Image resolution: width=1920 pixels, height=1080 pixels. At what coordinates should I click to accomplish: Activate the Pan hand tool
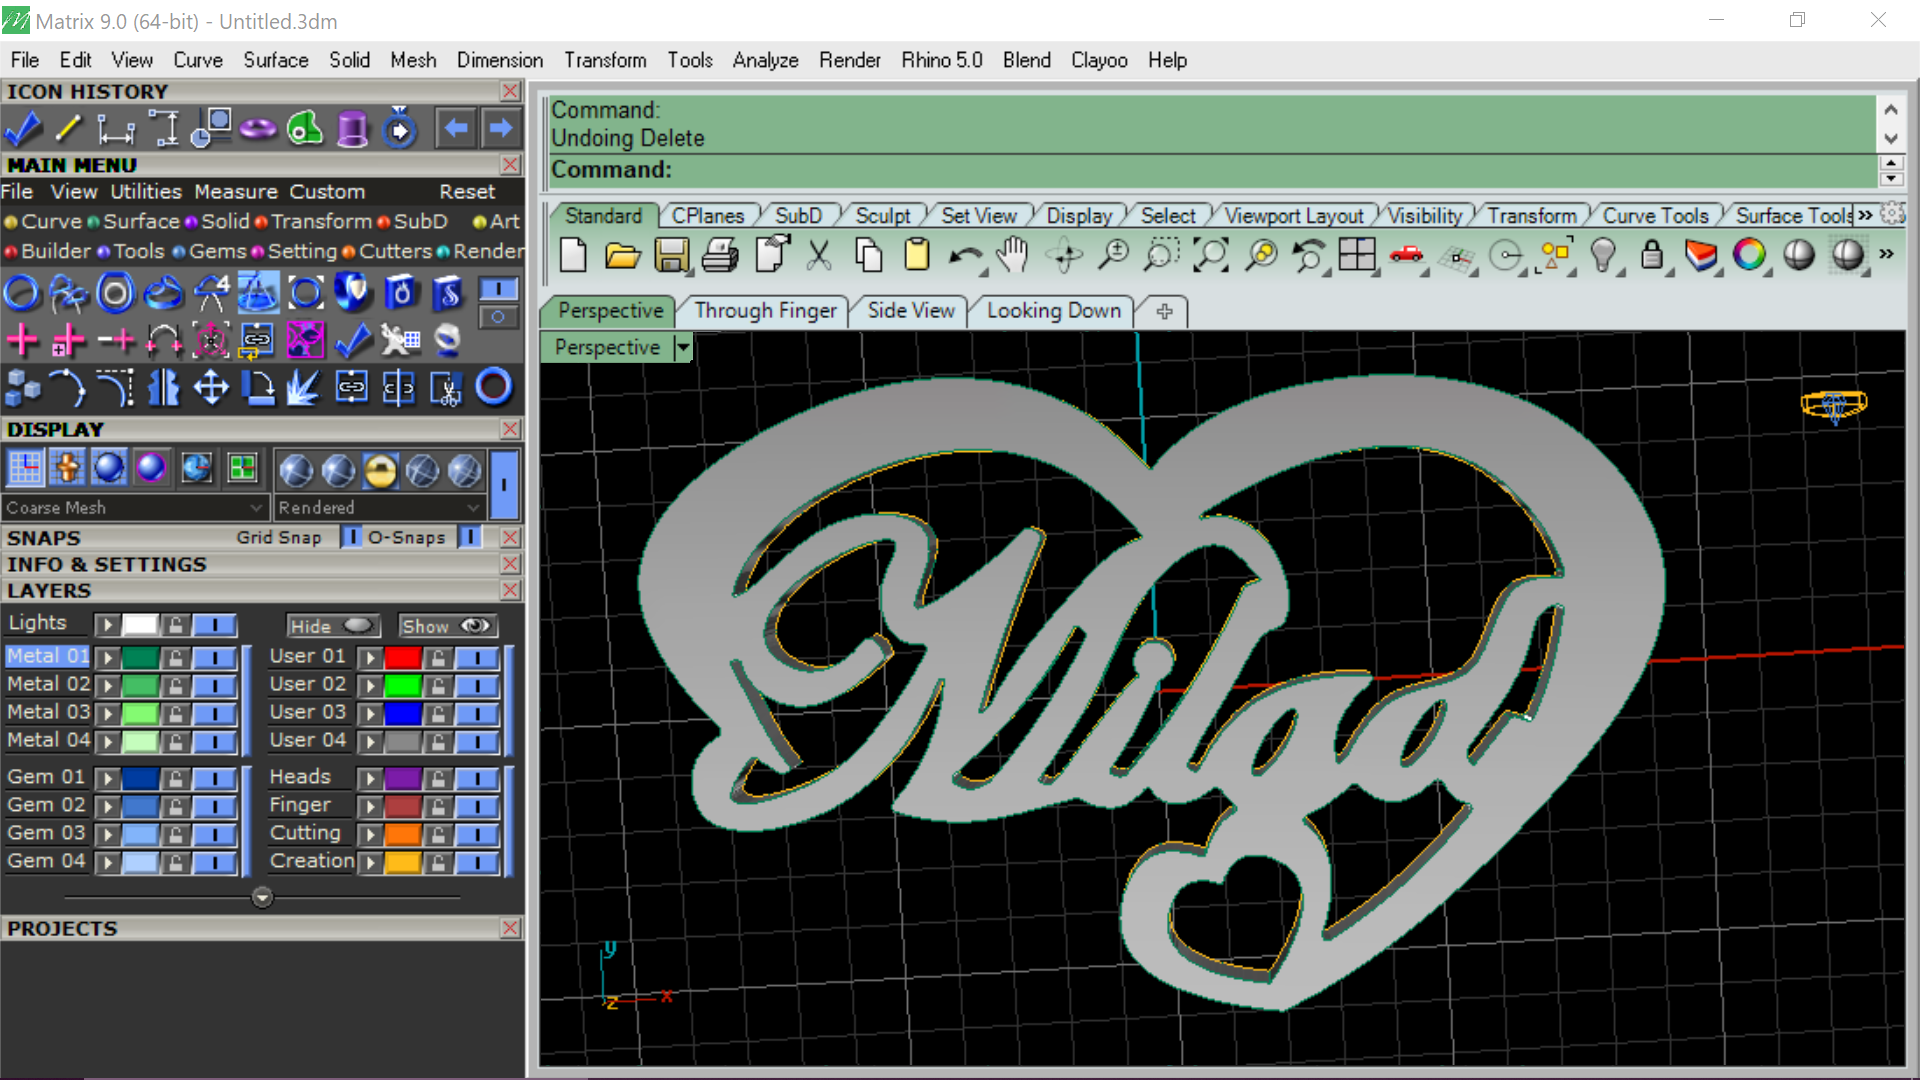click(x=1013, y=256)
